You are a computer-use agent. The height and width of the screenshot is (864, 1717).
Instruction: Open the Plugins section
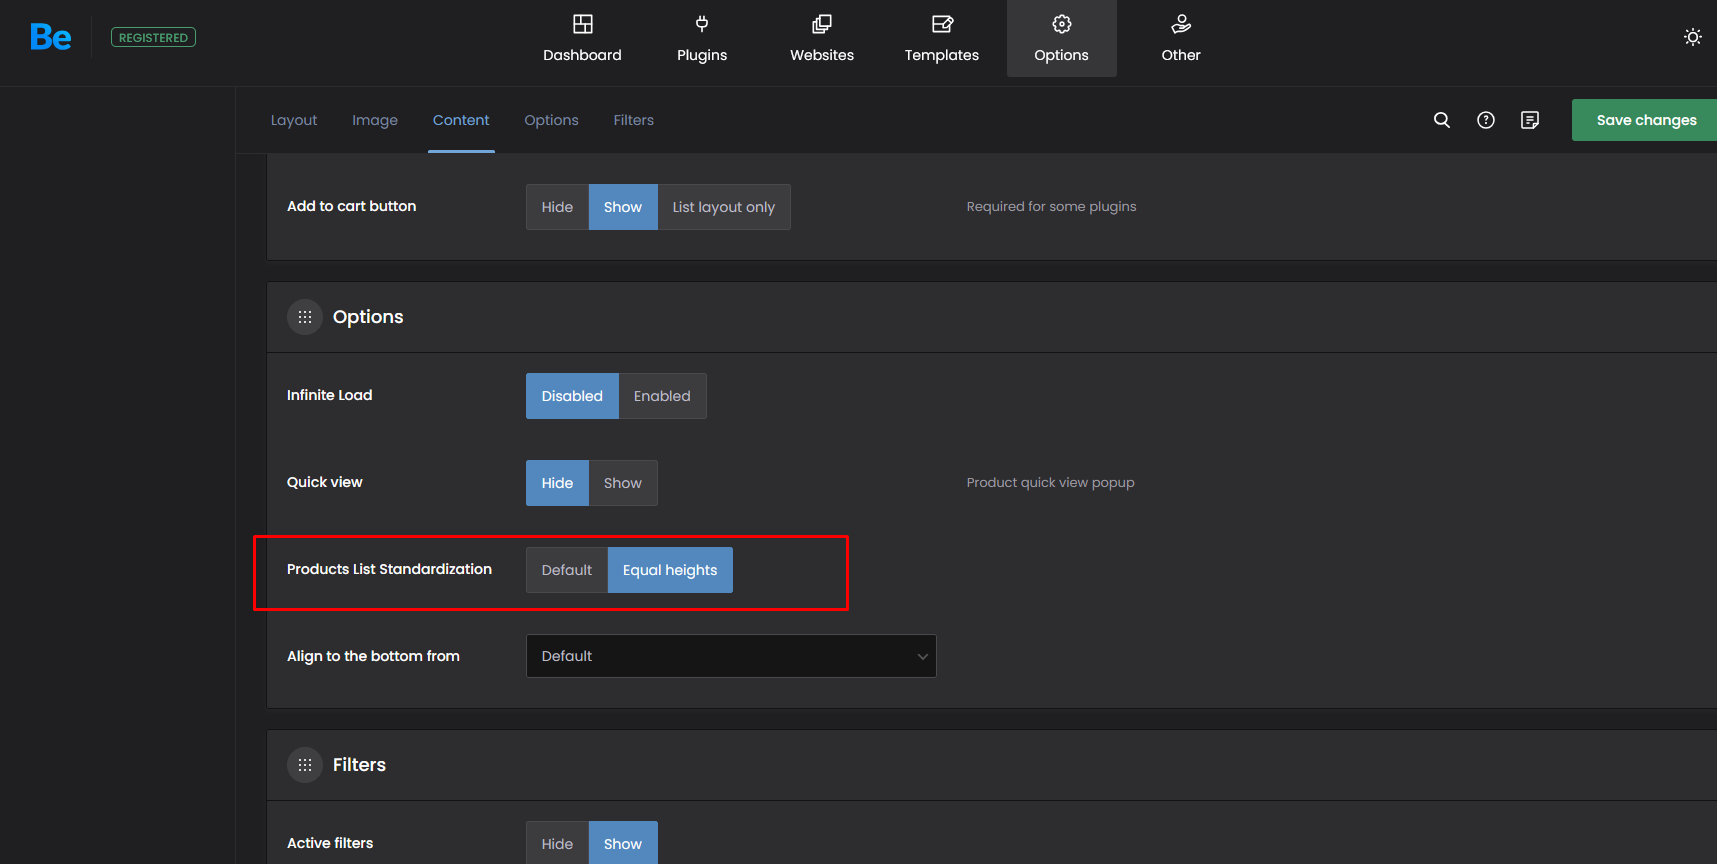702,39
